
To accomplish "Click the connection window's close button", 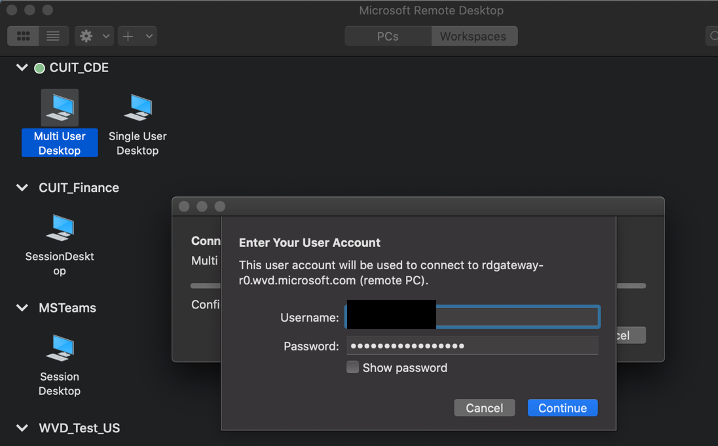I will (x=184, y=207).
